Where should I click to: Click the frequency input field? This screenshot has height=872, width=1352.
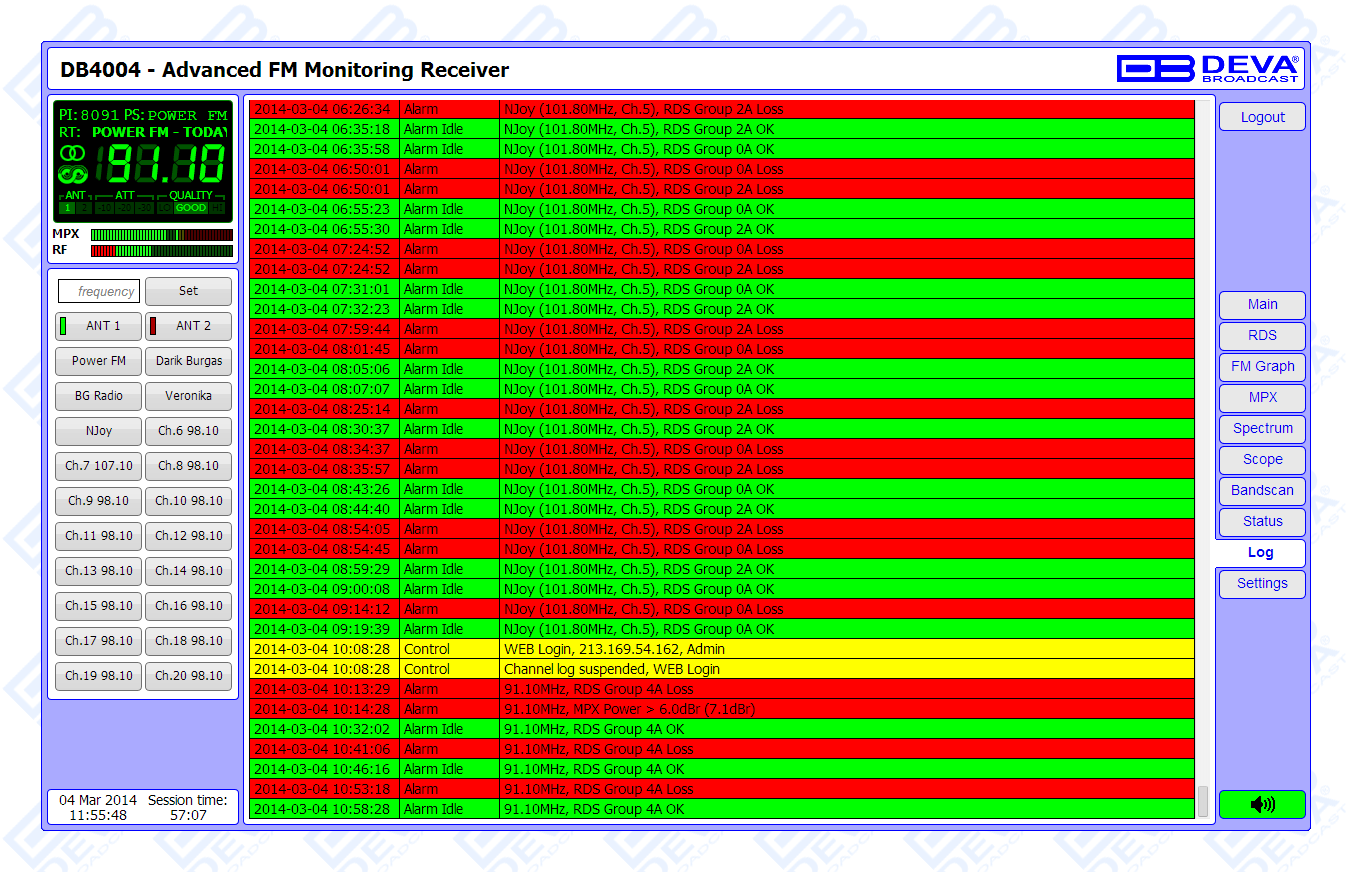point(99,291)
